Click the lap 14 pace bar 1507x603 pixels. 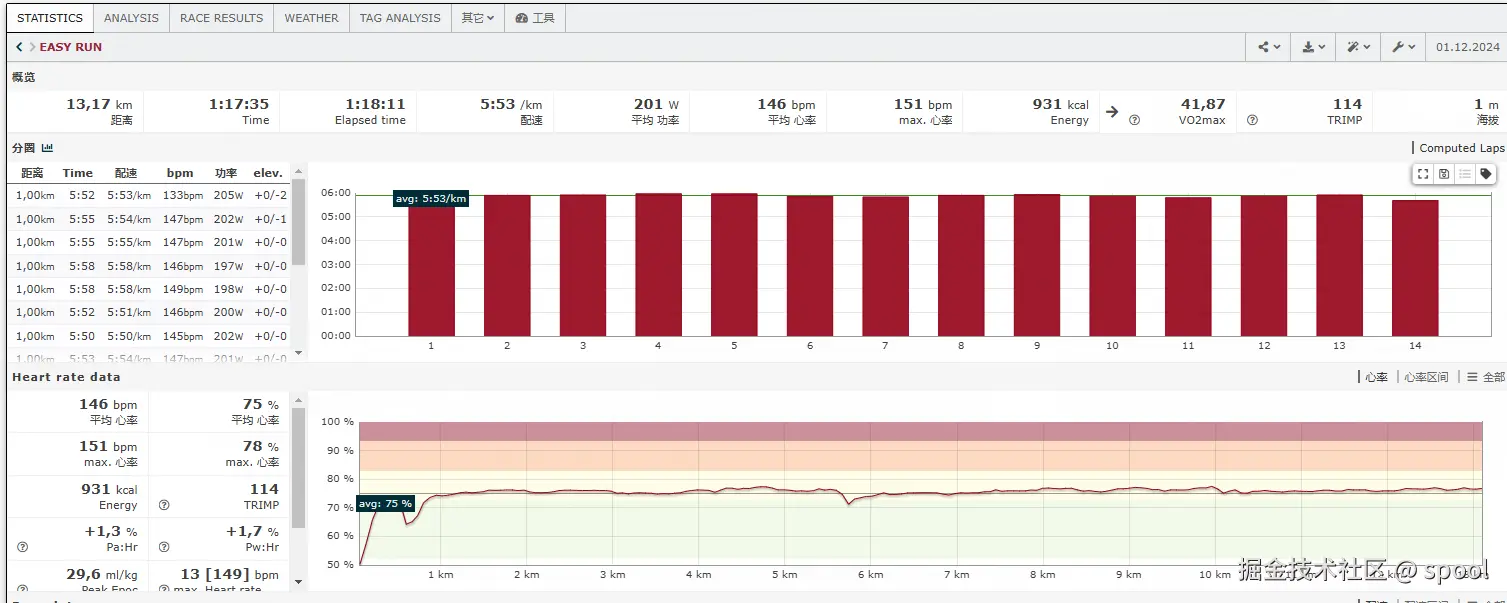1414,268
